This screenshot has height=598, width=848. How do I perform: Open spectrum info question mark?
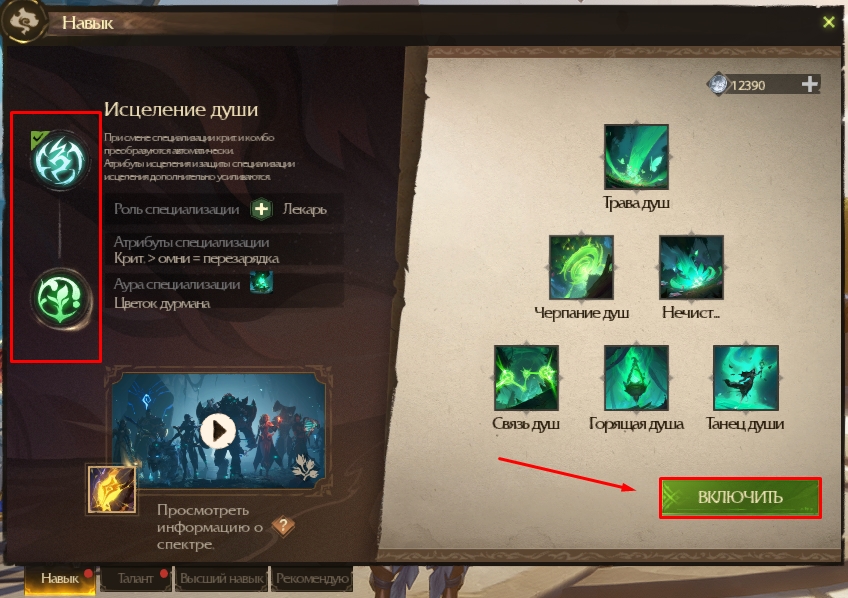click(x=283, y=526)
